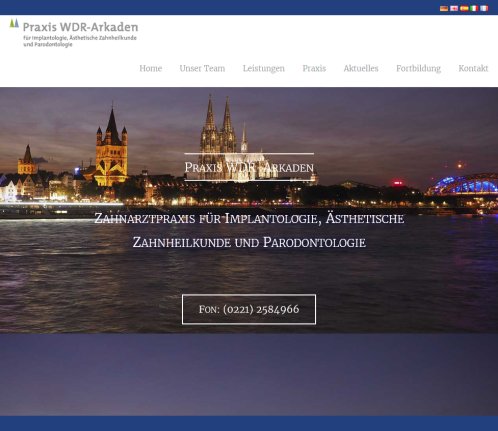Image resolution: width=498 pixels, height=431 pixels.
Task: Click the Zahnarztpraxis für Implantologie headline
Action: click(249, 219)
